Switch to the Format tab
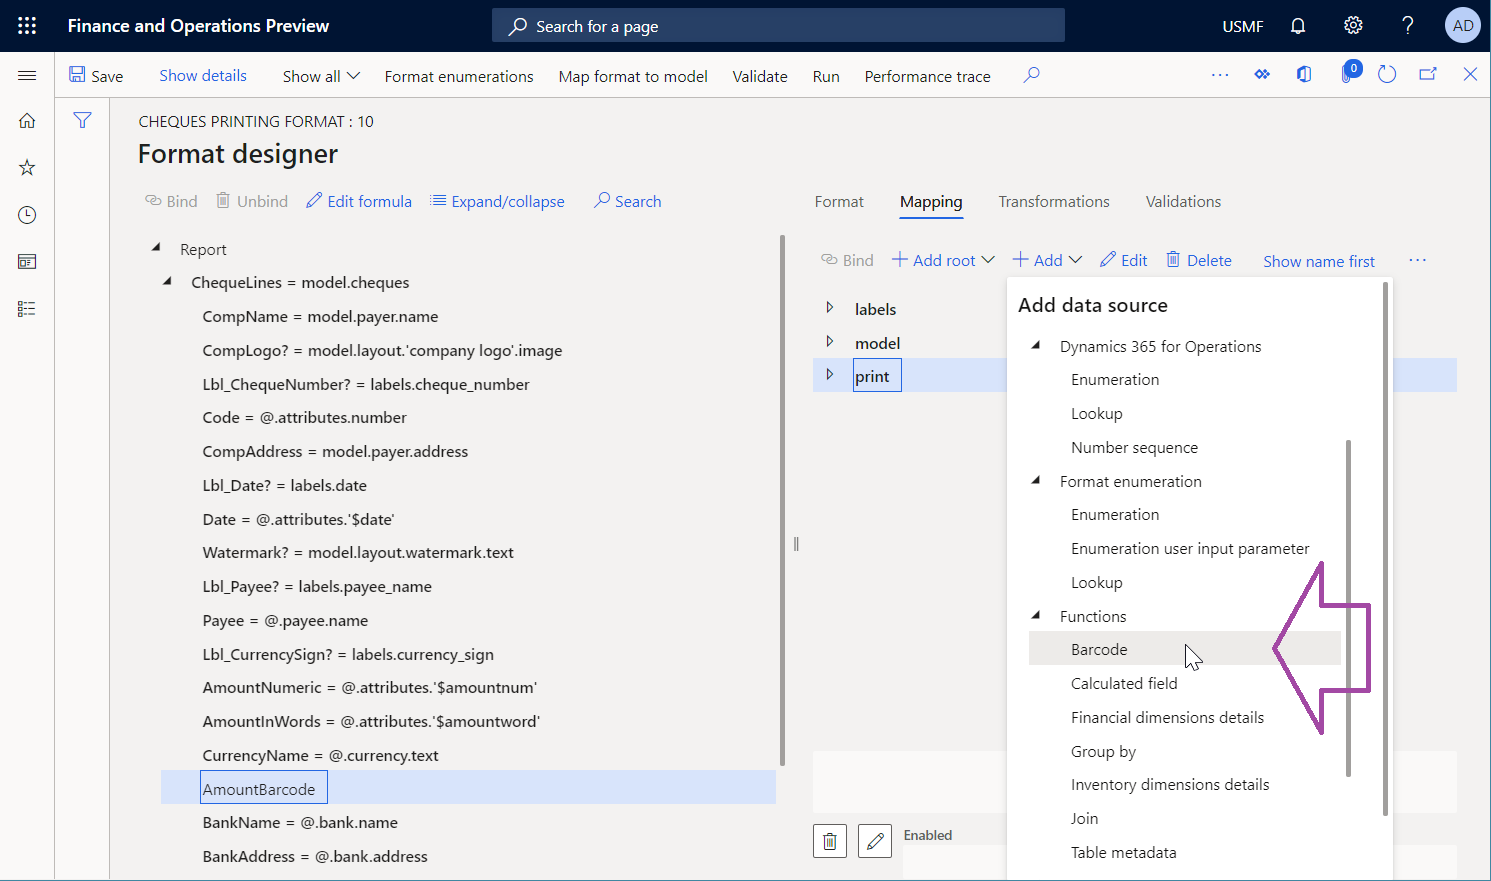Viewport: 1491px width, 881px height. [x=839, y=202]
